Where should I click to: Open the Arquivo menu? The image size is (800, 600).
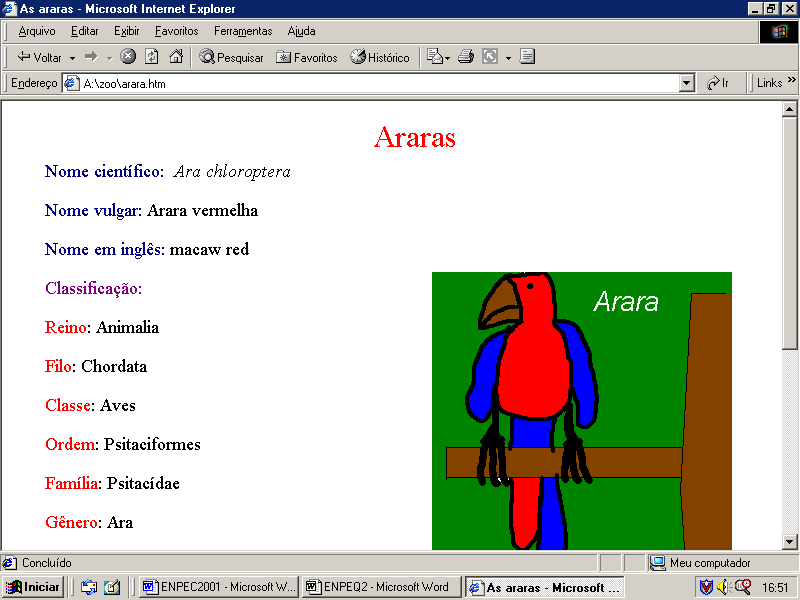(x=37, y=31)
